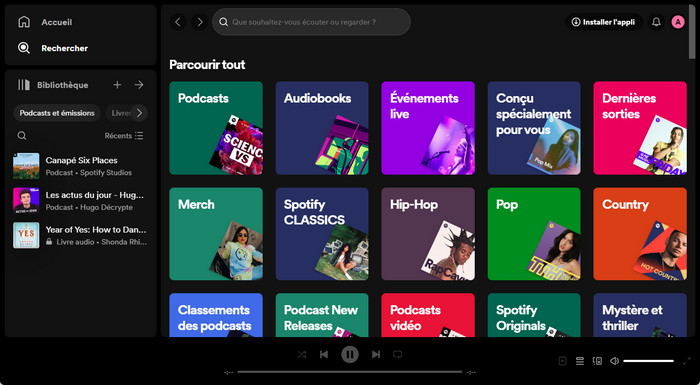Go forward with right chevron button
The height and width of the screenshot is (385, 700).
pyautogui.click(x=200, y=22)
